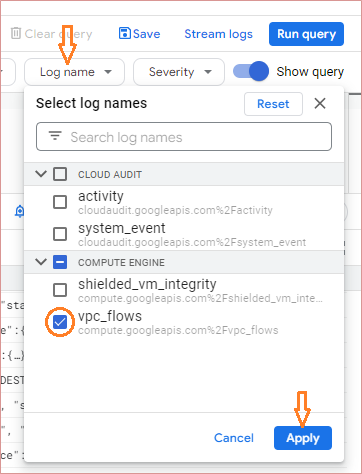Viewport: 362px width, 474px height.
Task: Close the Select log names panel
Action: click(x=320, y=104)
